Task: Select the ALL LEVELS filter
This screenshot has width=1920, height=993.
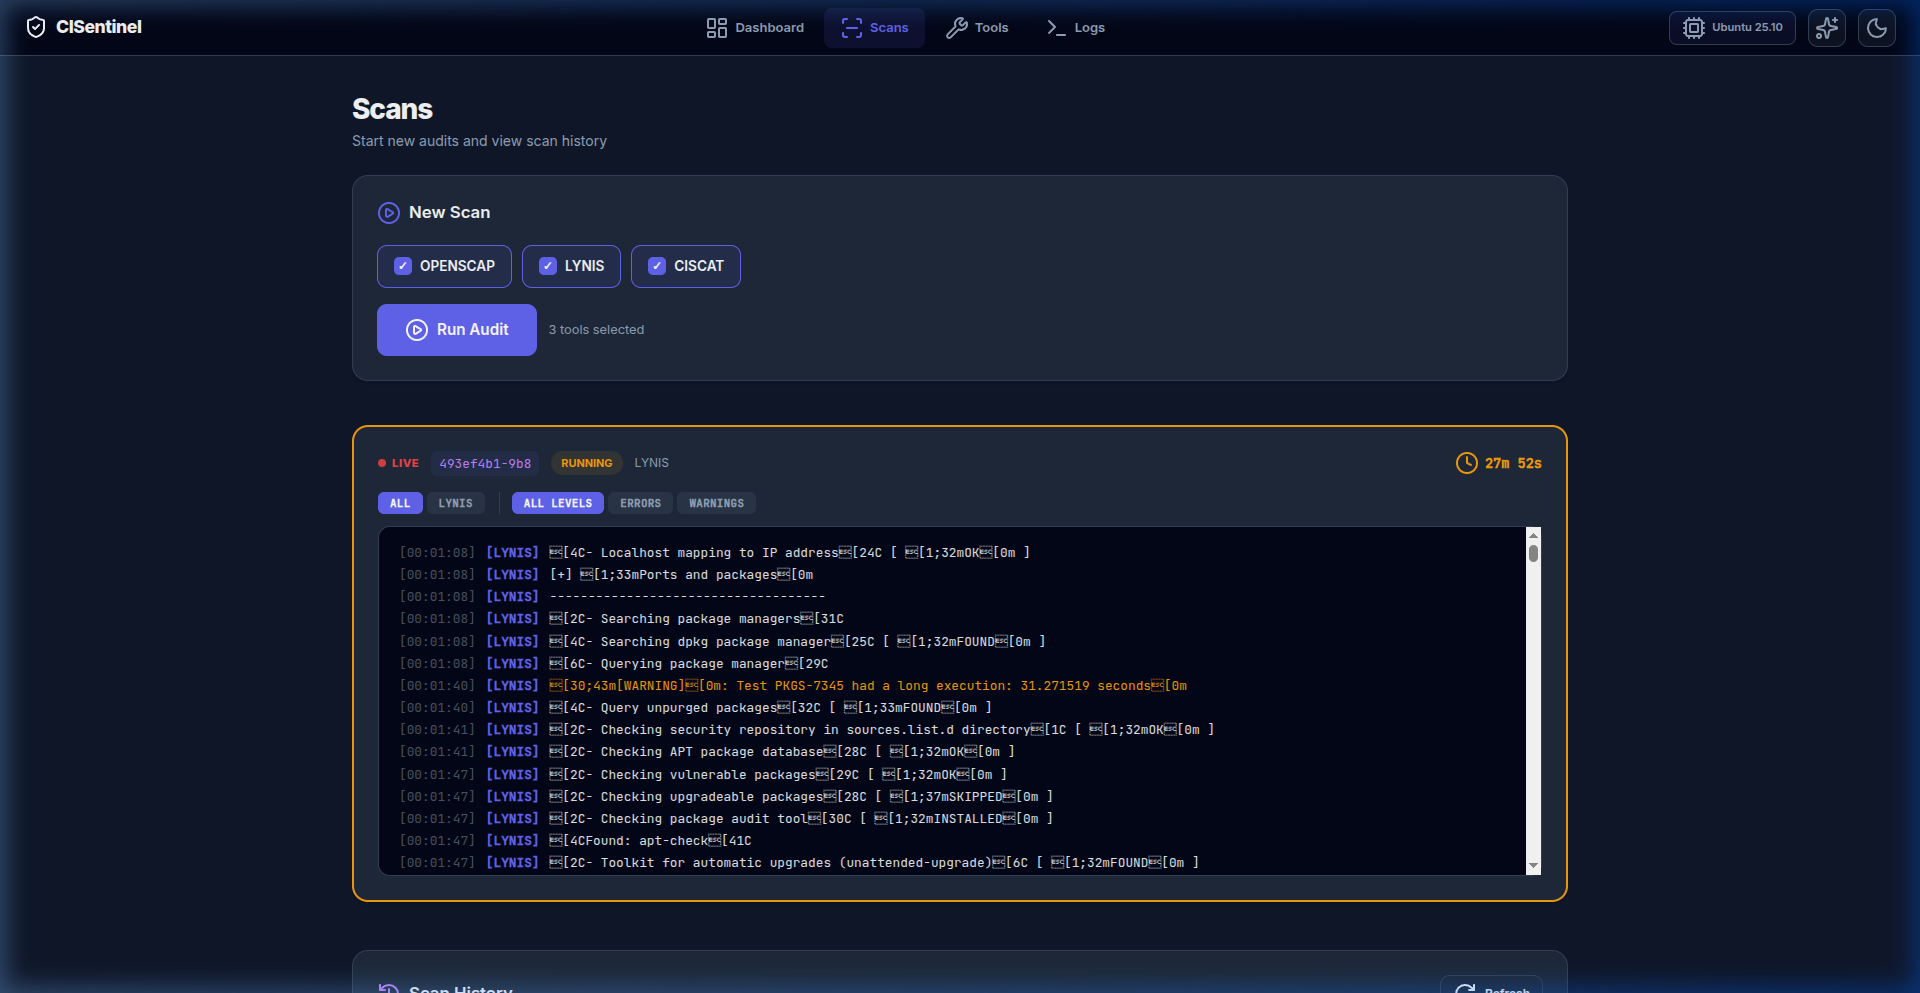Action: click(558, 503)
